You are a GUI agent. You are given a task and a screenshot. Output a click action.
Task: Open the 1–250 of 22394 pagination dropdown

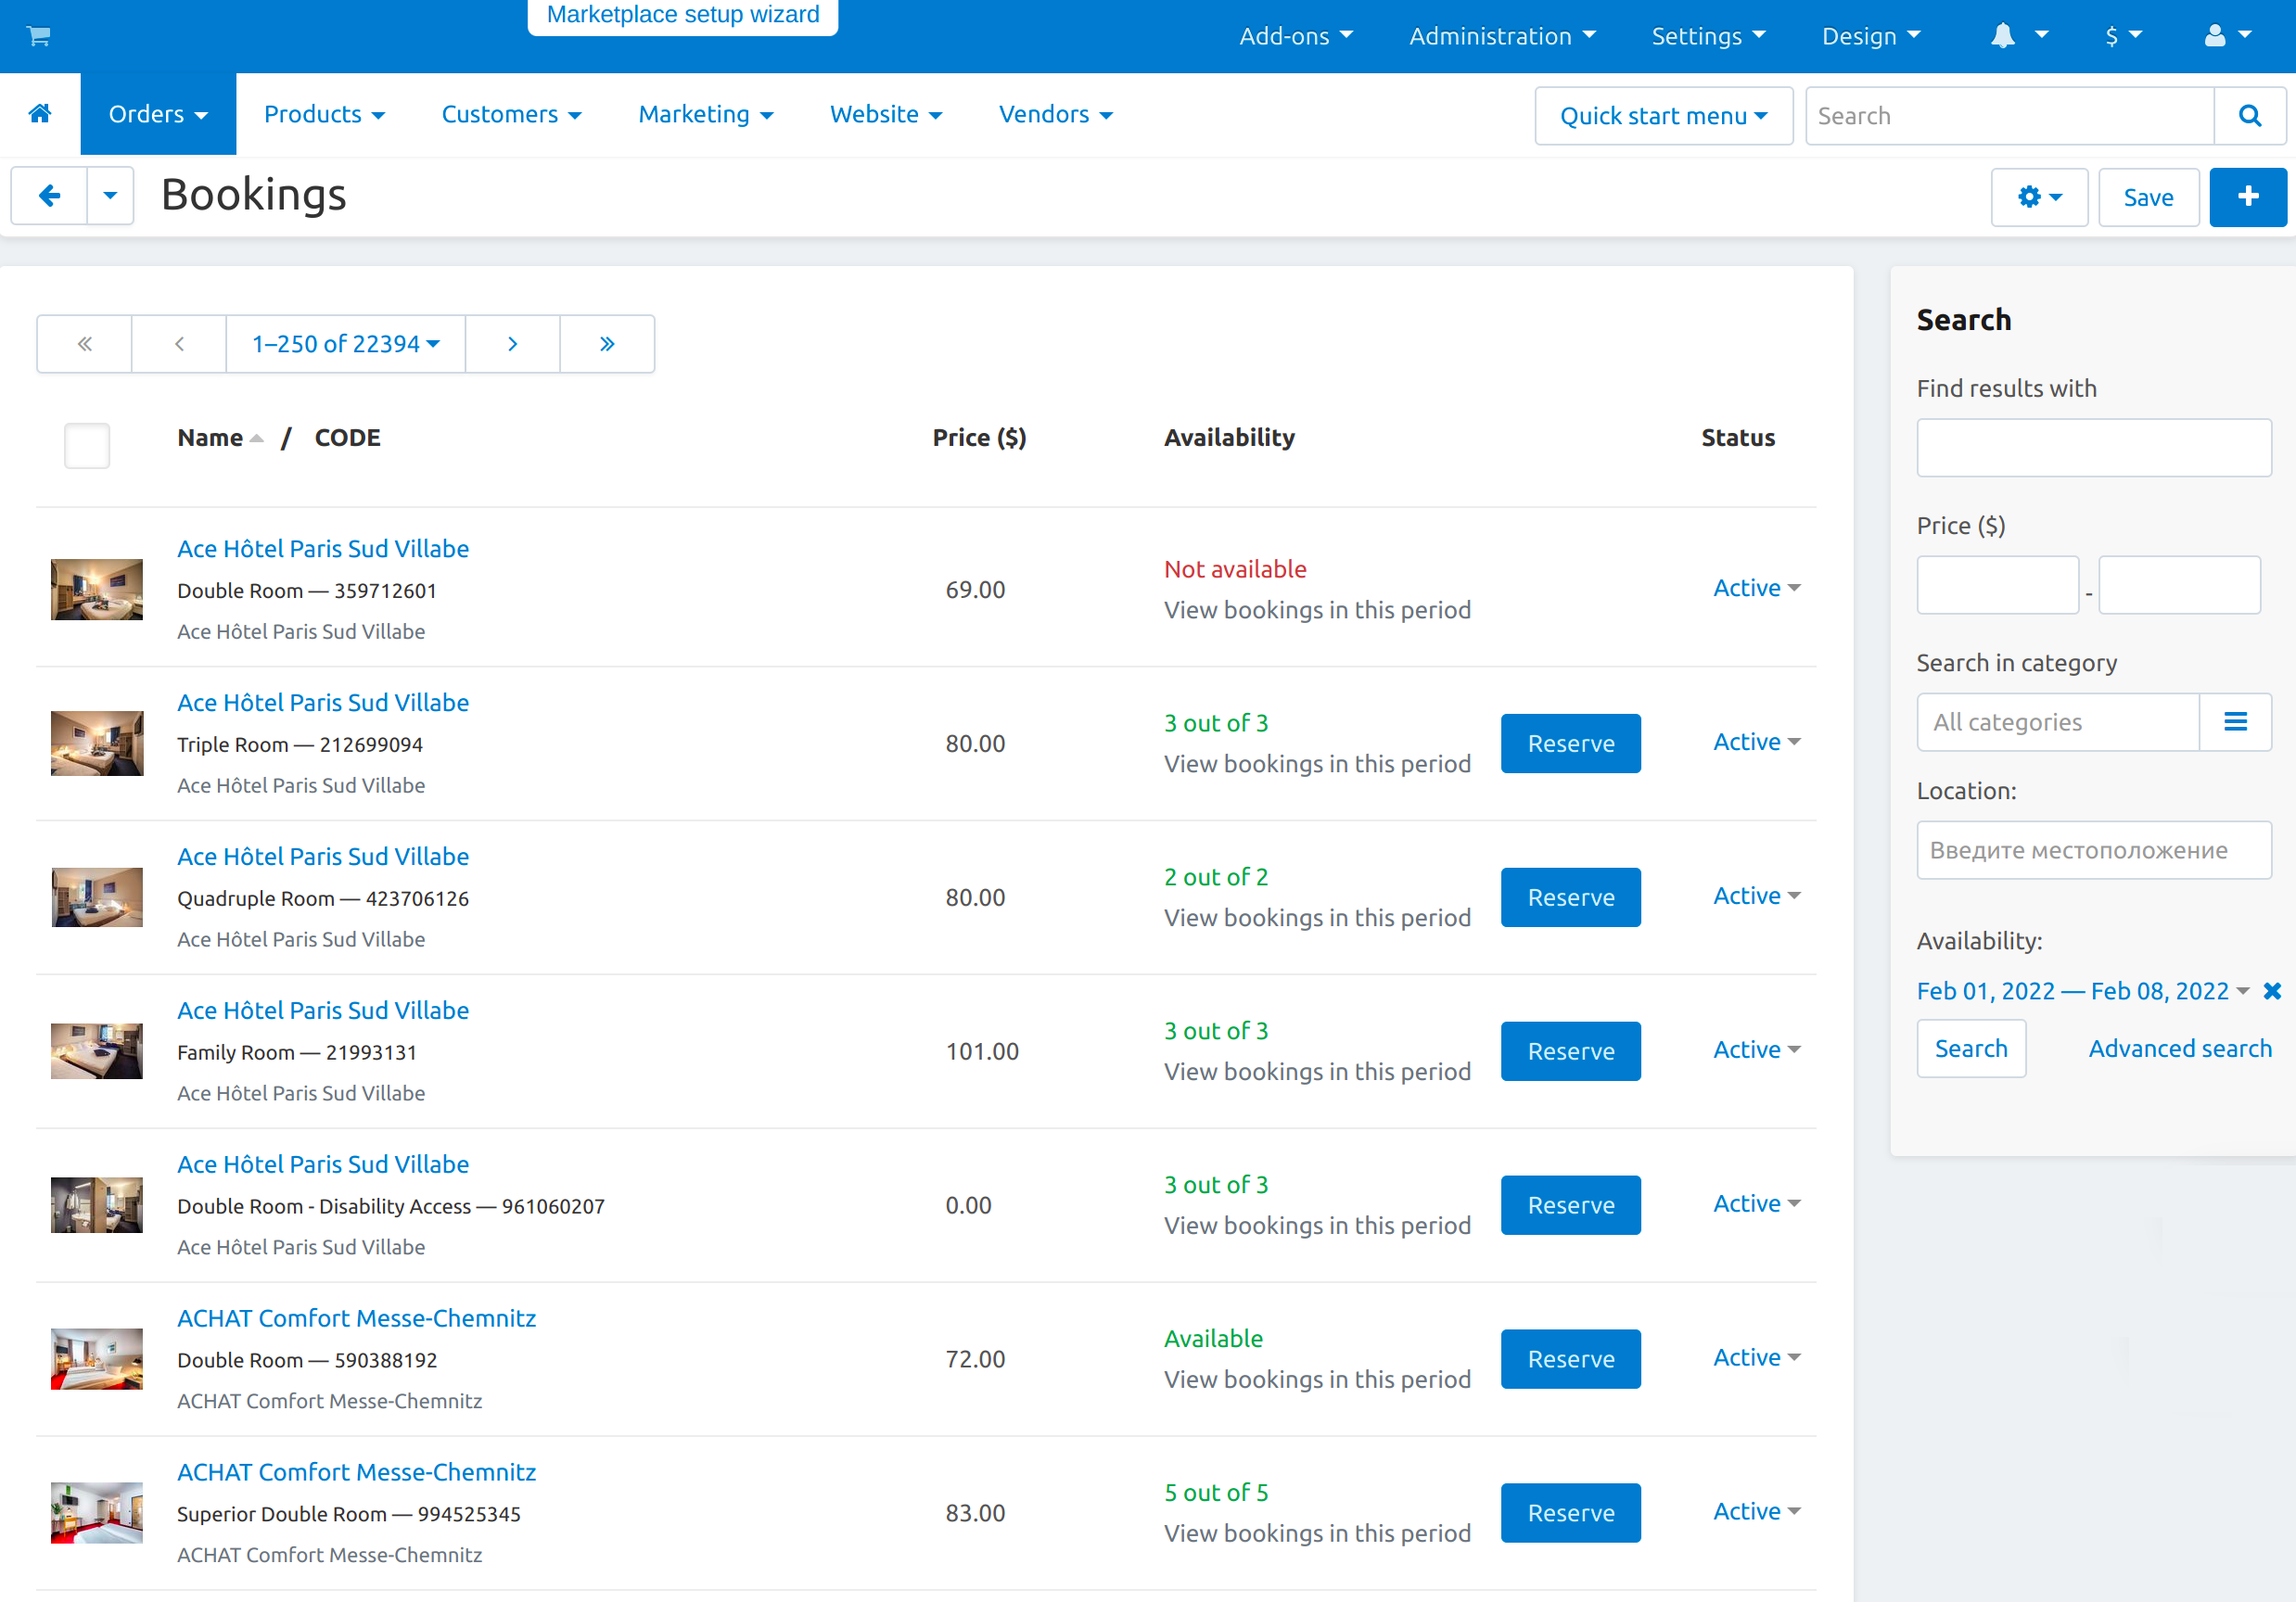[346, 344]
